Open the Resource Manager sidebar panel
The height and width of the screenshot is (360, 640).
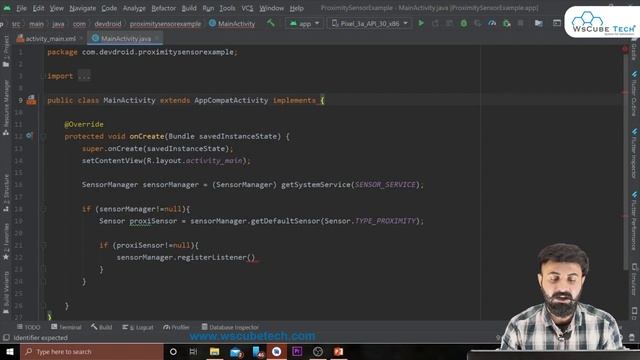[6, 108]
